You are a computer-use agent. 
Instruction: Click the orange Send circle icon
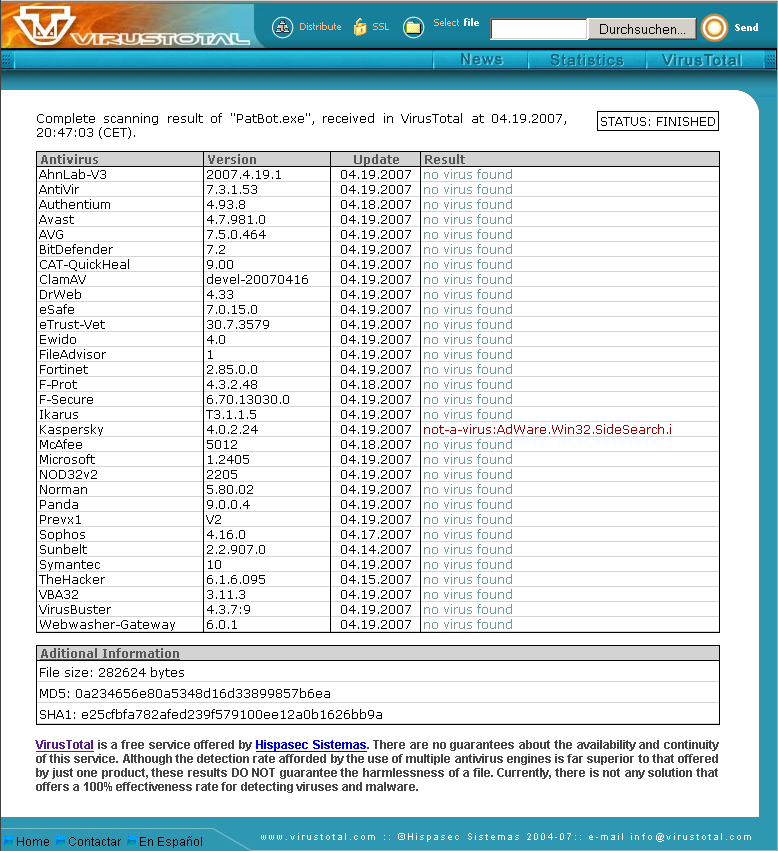tap(714, 28)
